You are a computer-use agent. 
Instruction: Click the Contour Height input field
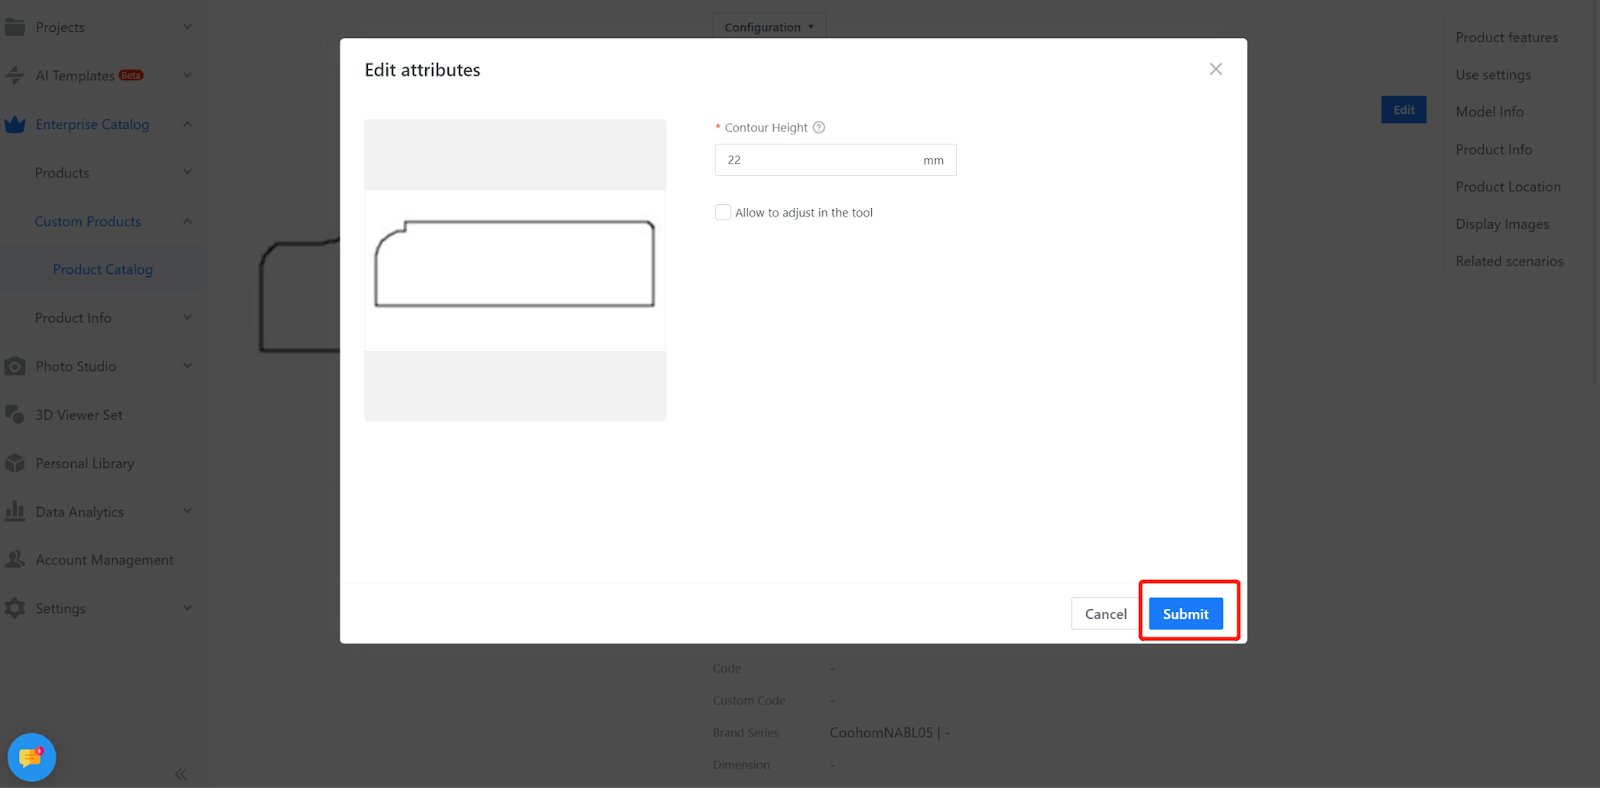point(835,160)
